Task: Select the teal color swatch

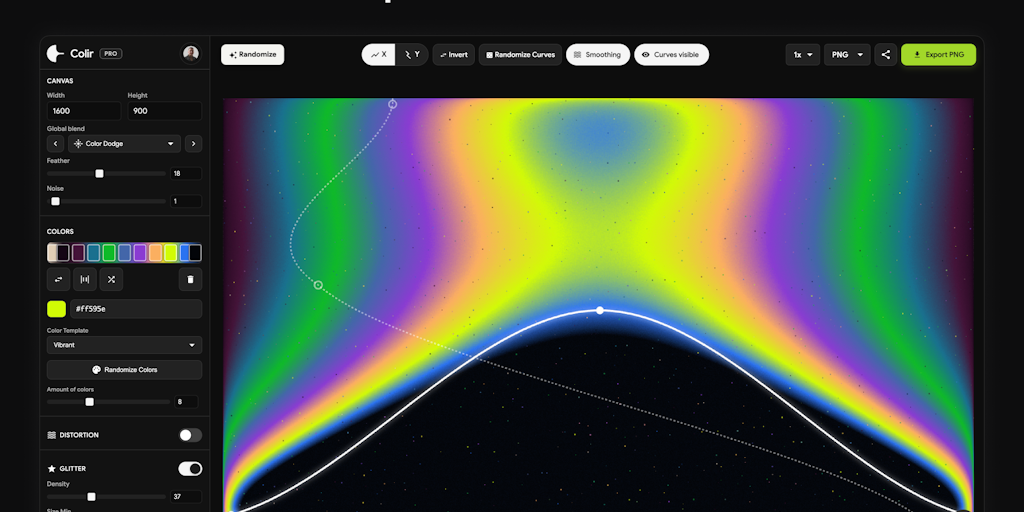Action: [x=93, y=253]
